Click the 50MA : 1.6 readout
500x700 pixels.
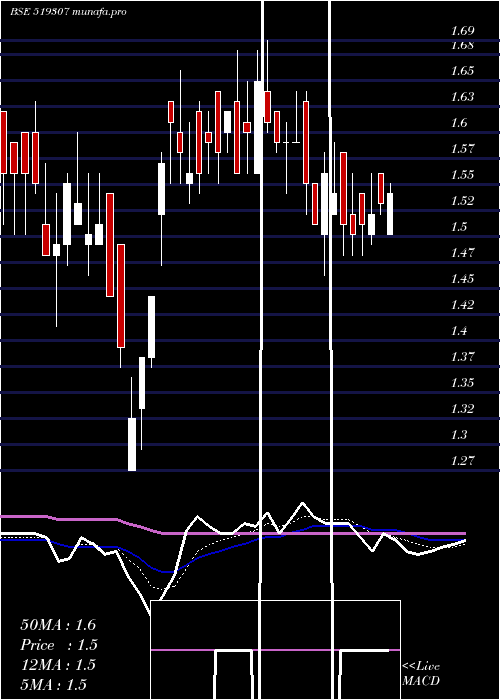(x=58, y=625)
